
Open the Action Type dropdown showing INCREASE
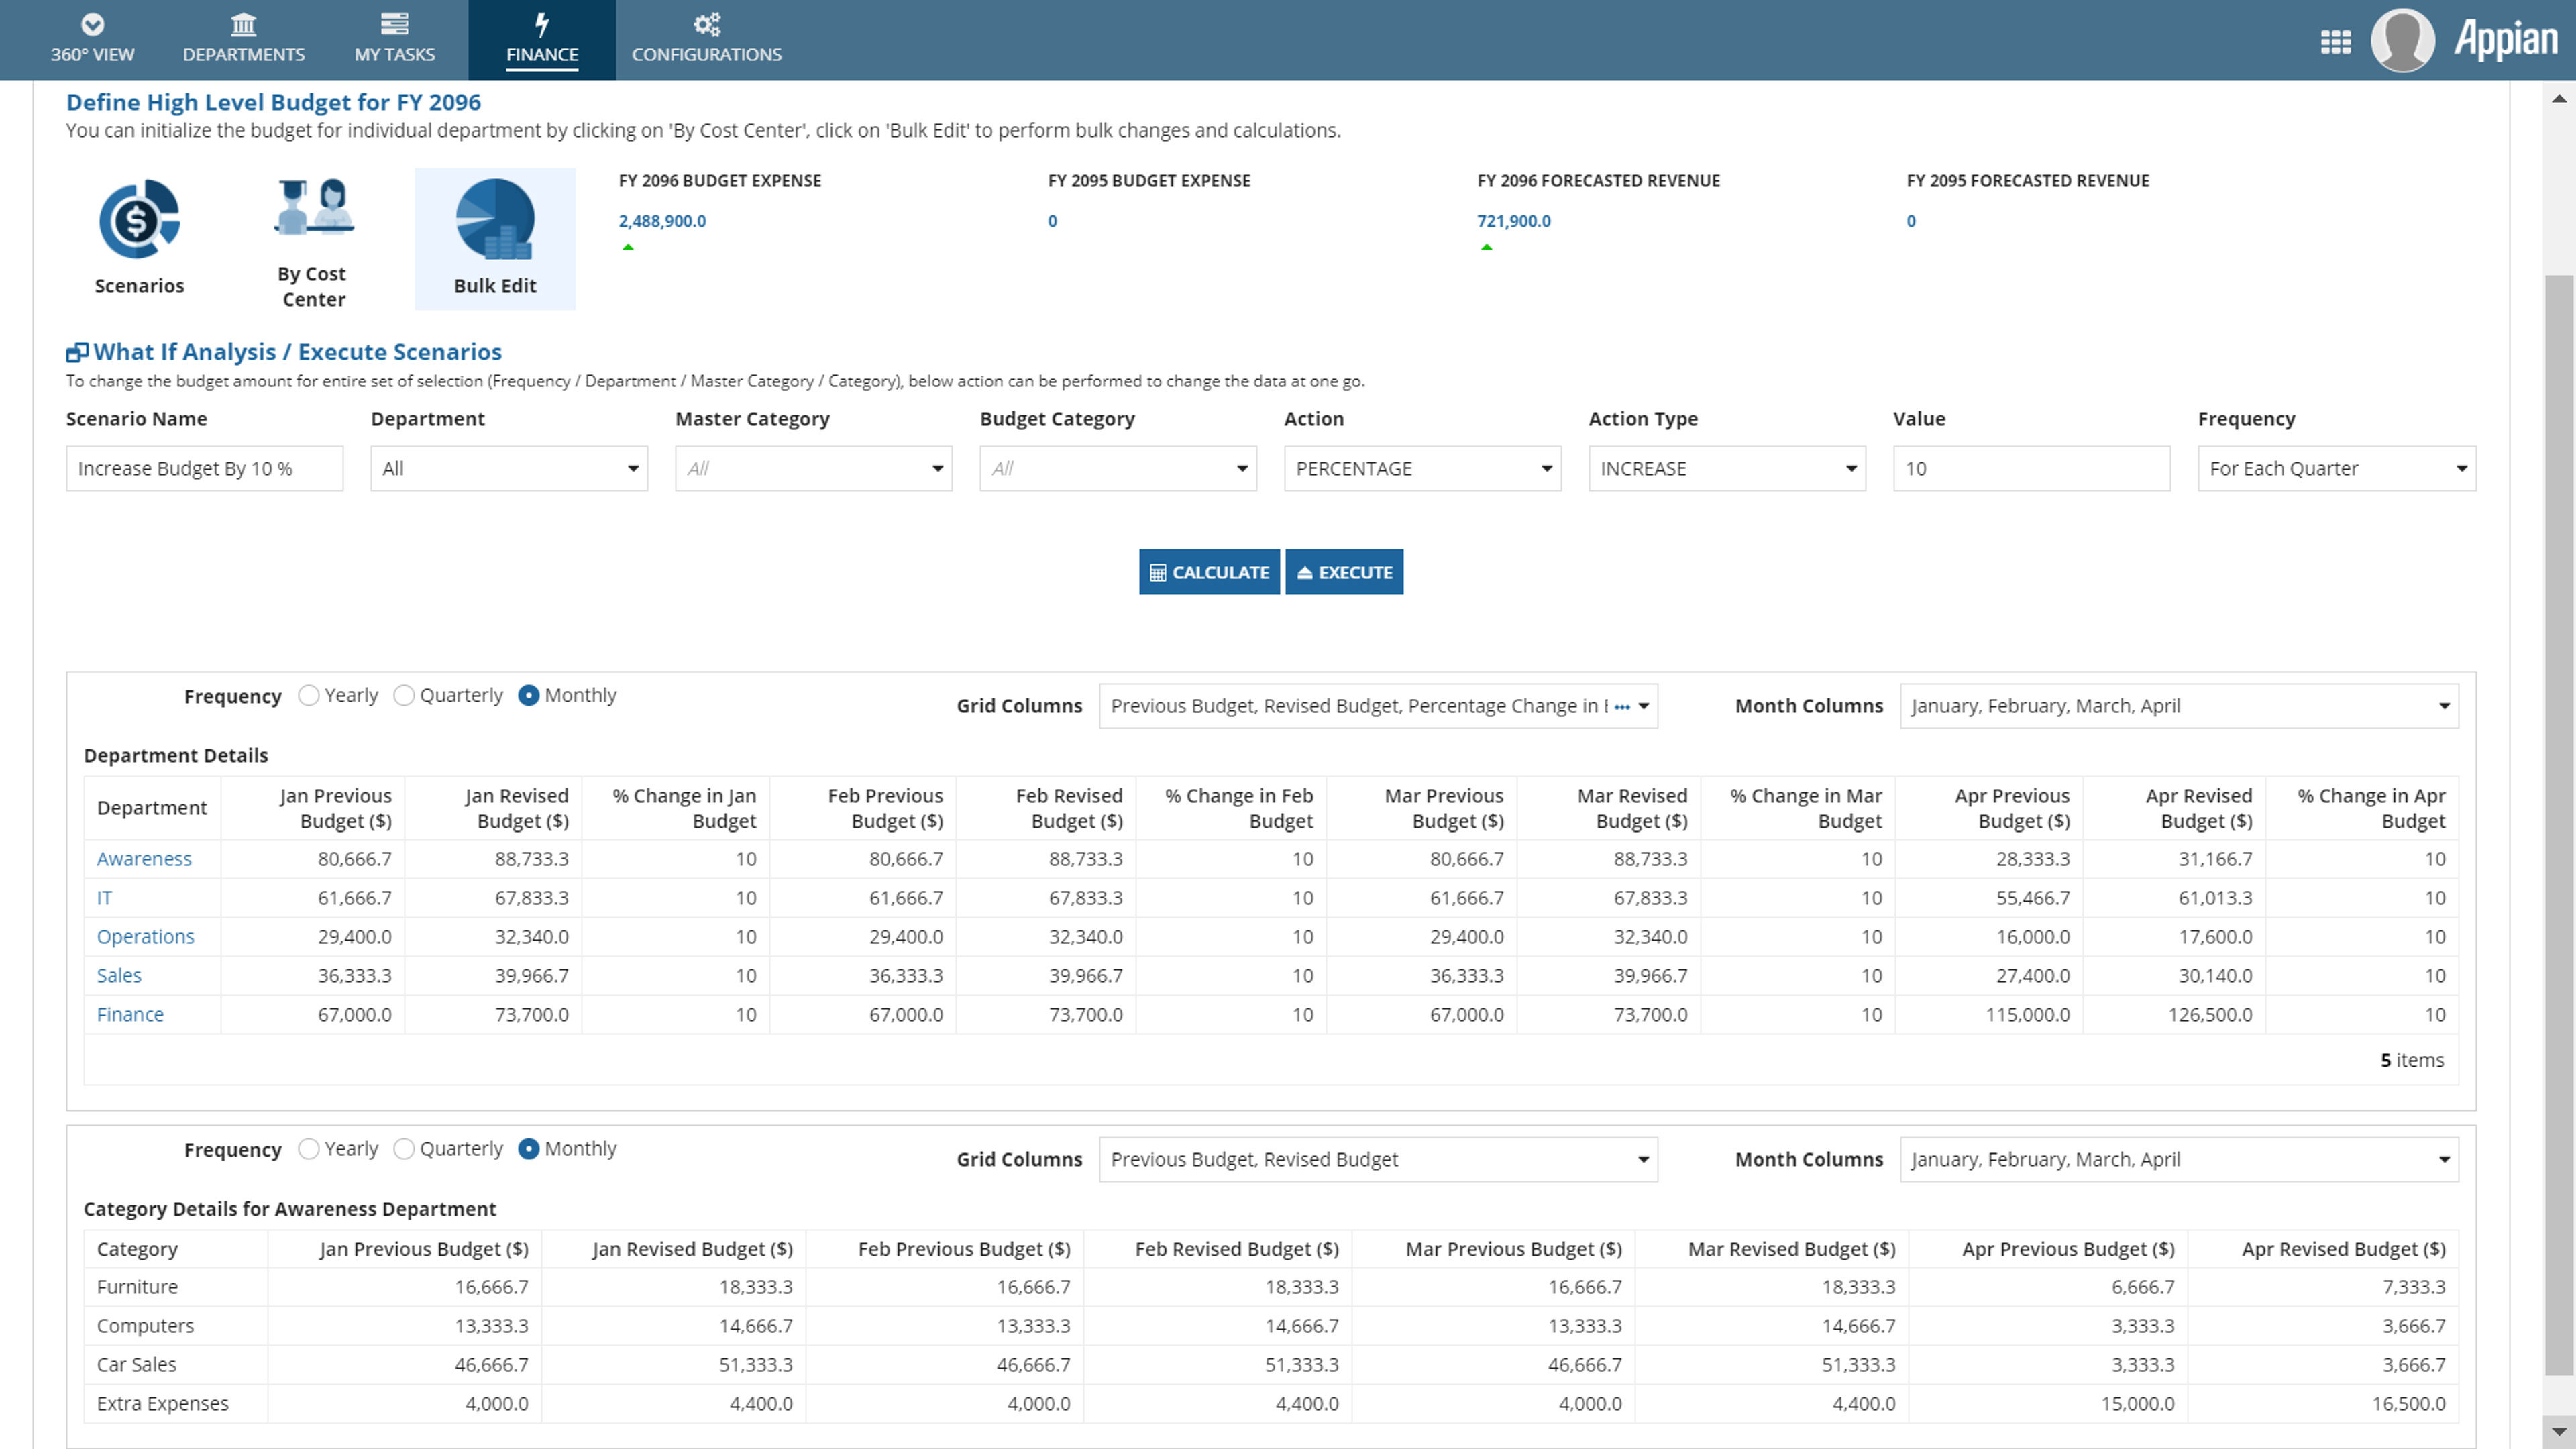pyautogui.click(x=1727, y=468)
